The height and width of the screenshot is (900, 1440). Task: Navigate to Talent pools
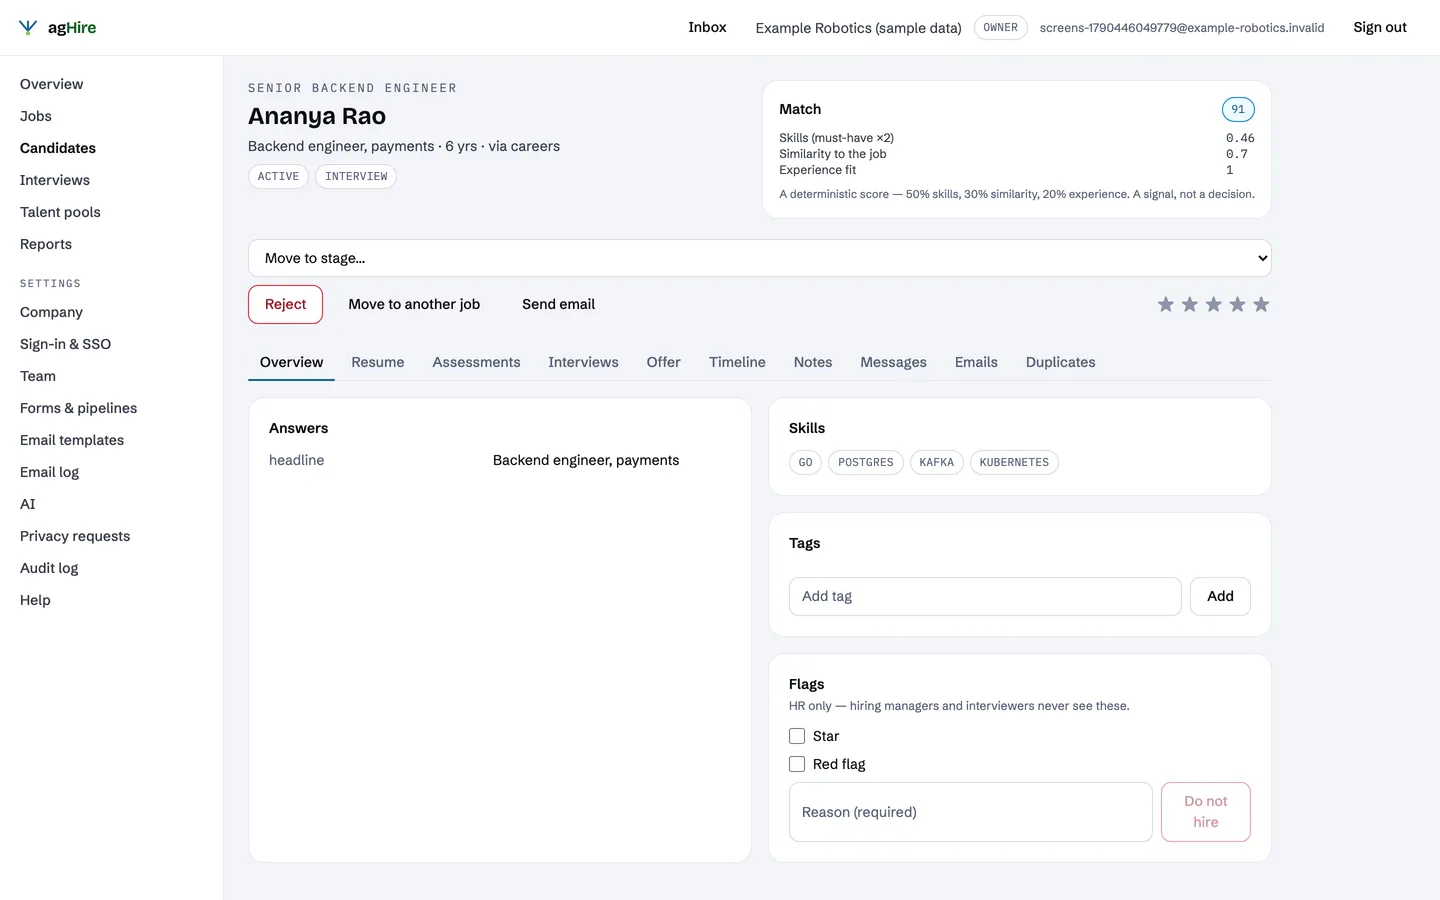60,212
